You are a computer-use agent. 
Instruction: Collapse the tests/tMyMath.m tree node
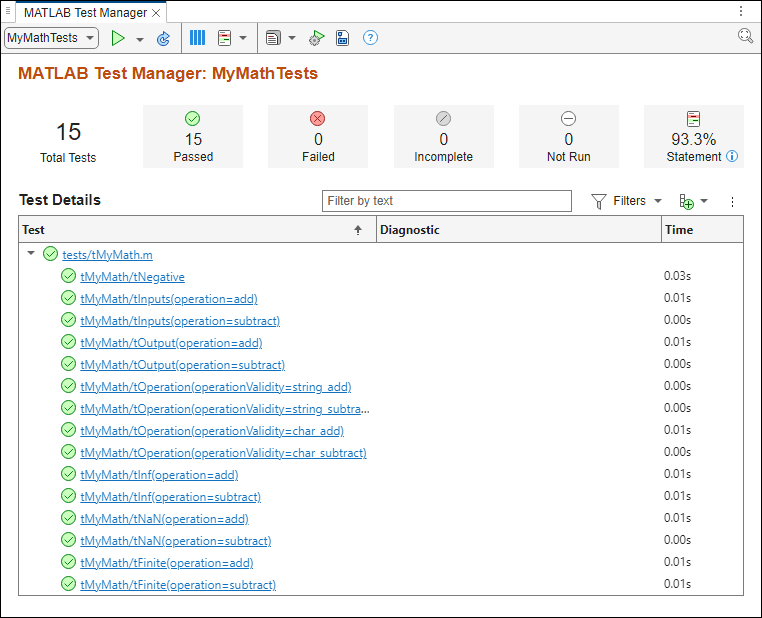(x=31, y=253)
